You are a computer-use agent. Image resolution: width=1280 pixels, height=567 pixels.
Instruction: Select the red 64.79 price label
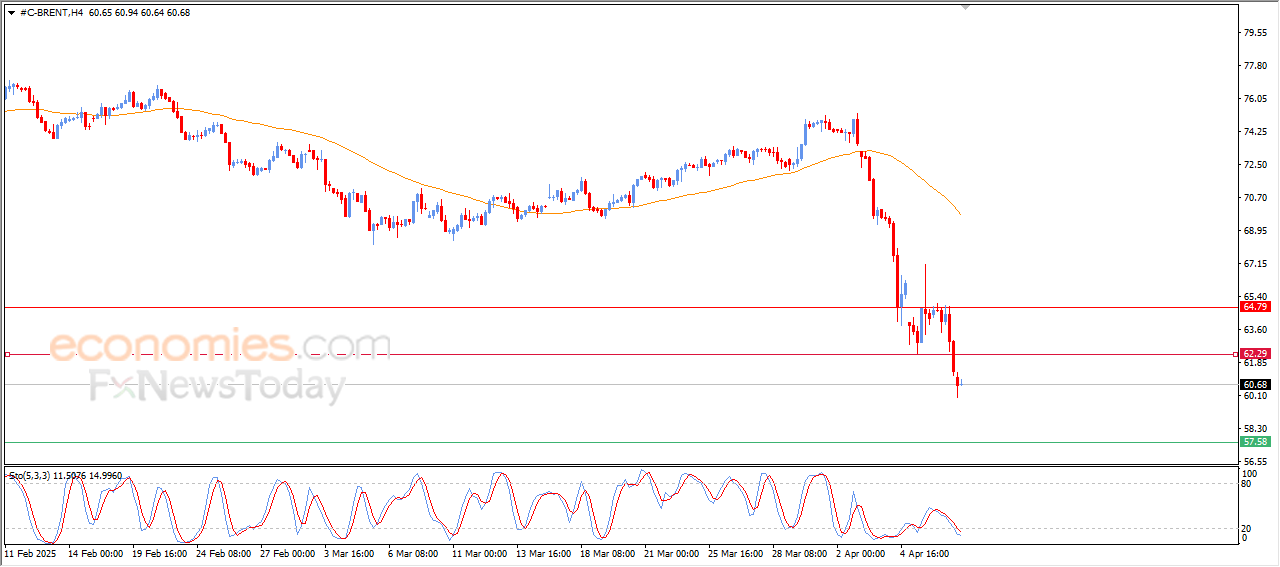click(x=1255, y=307)
